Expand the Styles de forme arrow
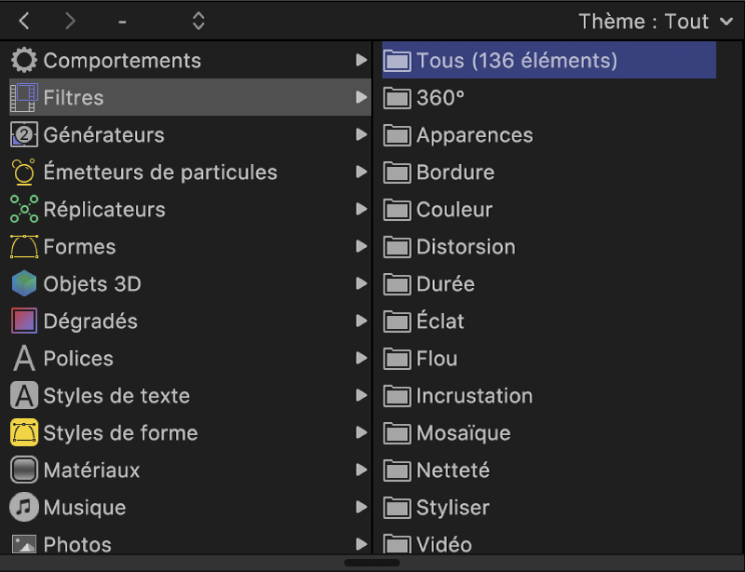 pyautogui.click(x=362, y=432)
